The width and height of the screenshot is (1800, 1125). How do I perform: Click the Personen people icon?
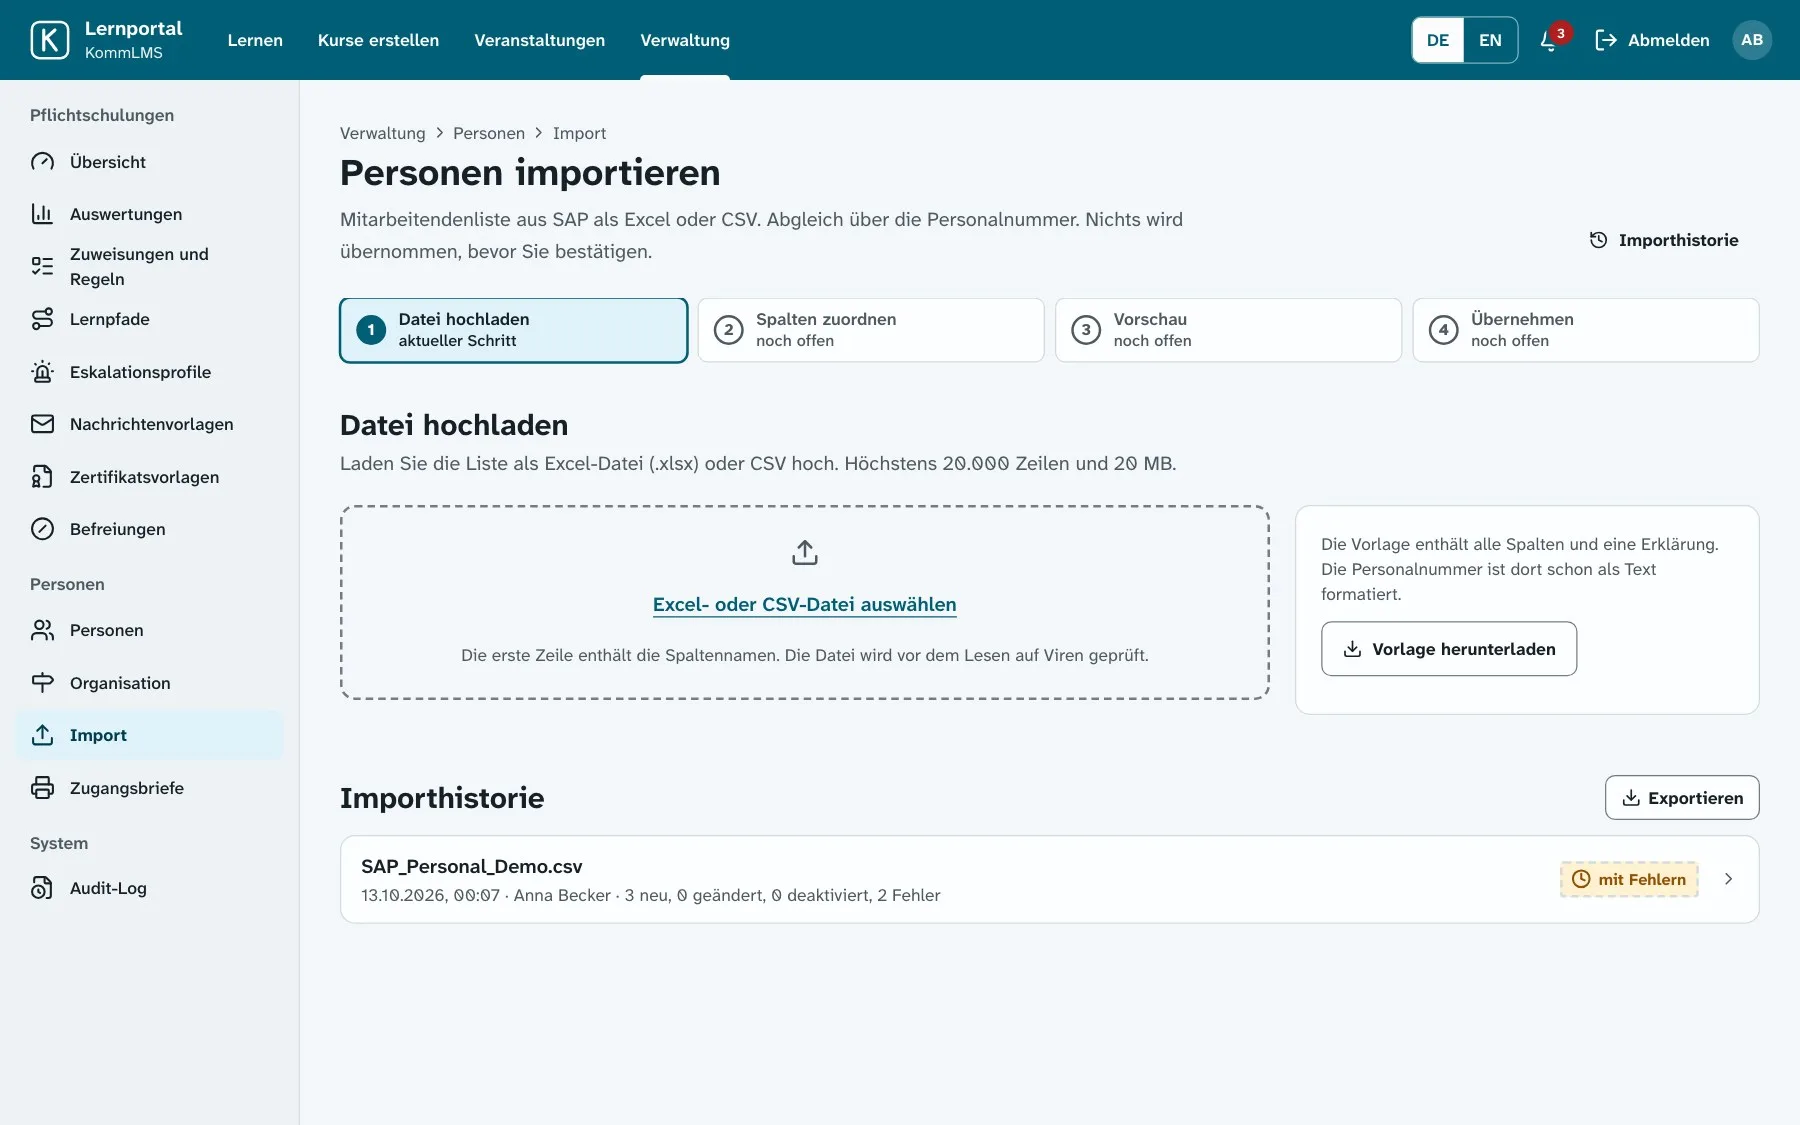click(42, 630)
